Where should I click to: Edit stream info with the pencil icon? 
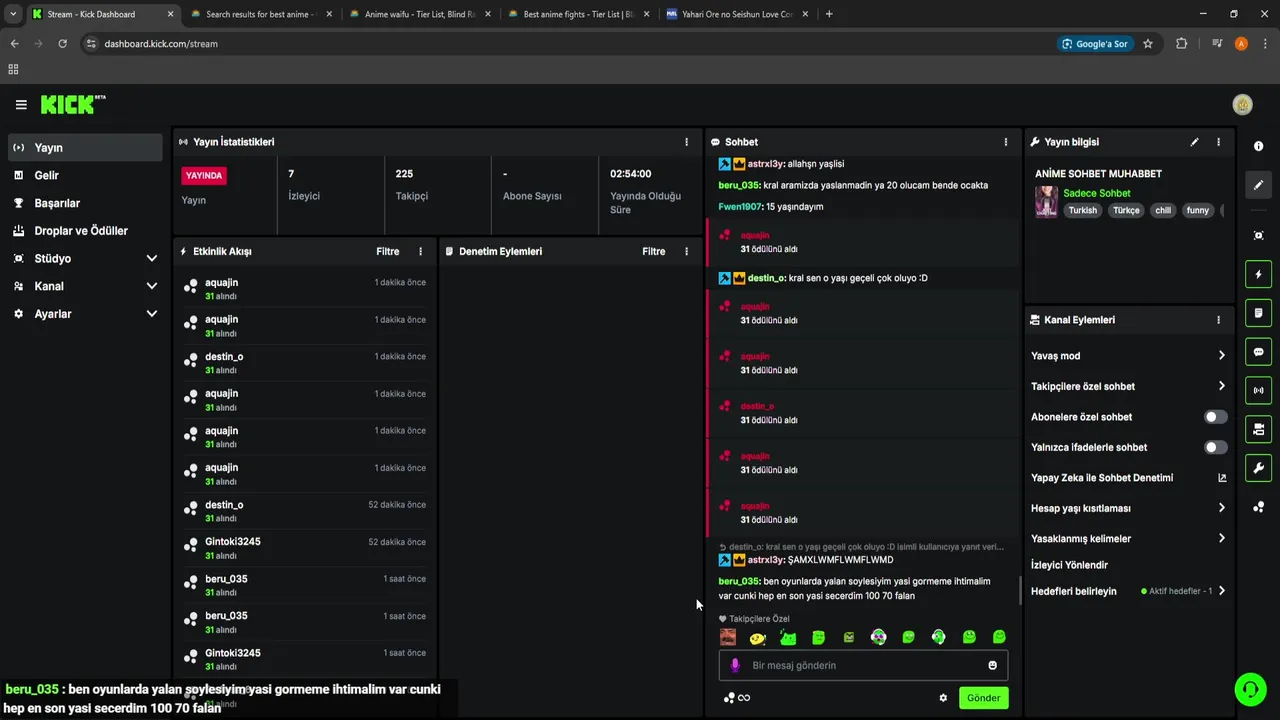(x=1194, y=142)
